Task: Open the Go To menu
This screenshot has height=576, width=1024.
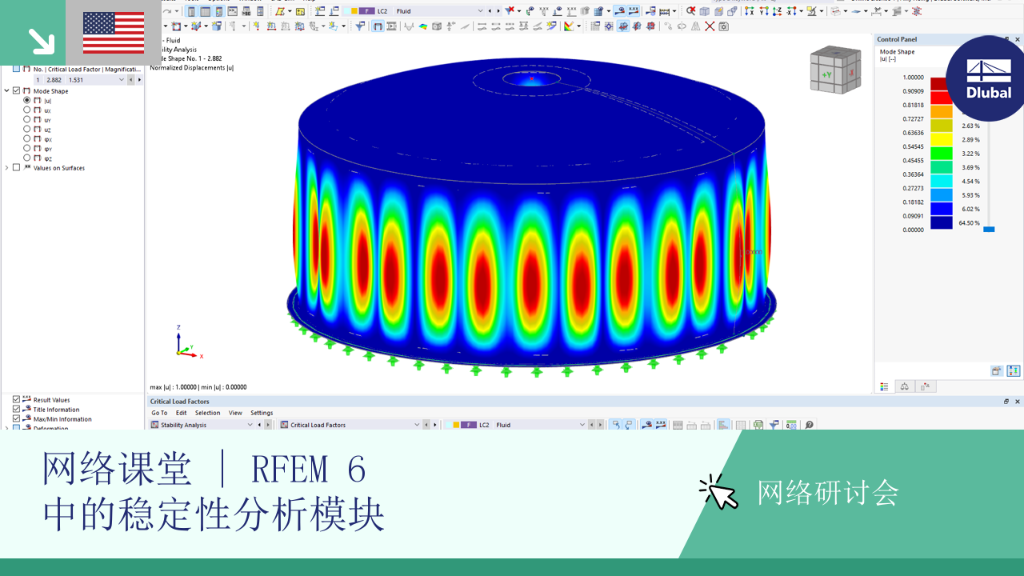Action: pyautogui.click(x=159, y=413)
